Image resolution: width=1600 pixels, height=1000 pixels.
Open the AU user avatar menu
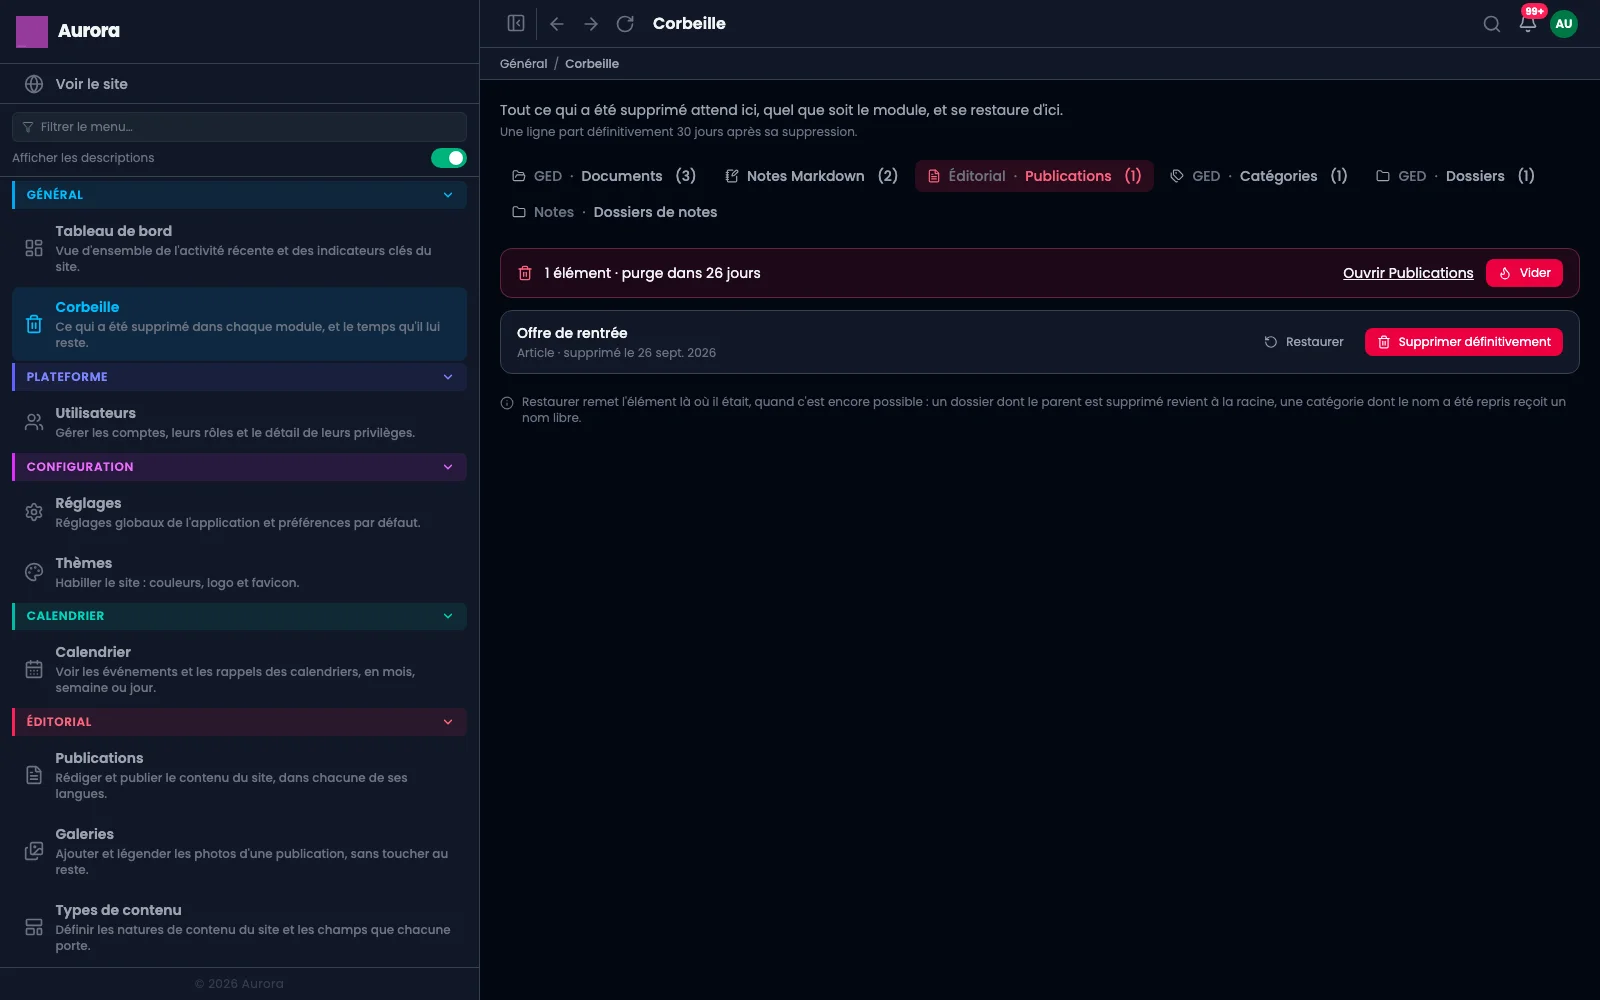coord(1564,24)
